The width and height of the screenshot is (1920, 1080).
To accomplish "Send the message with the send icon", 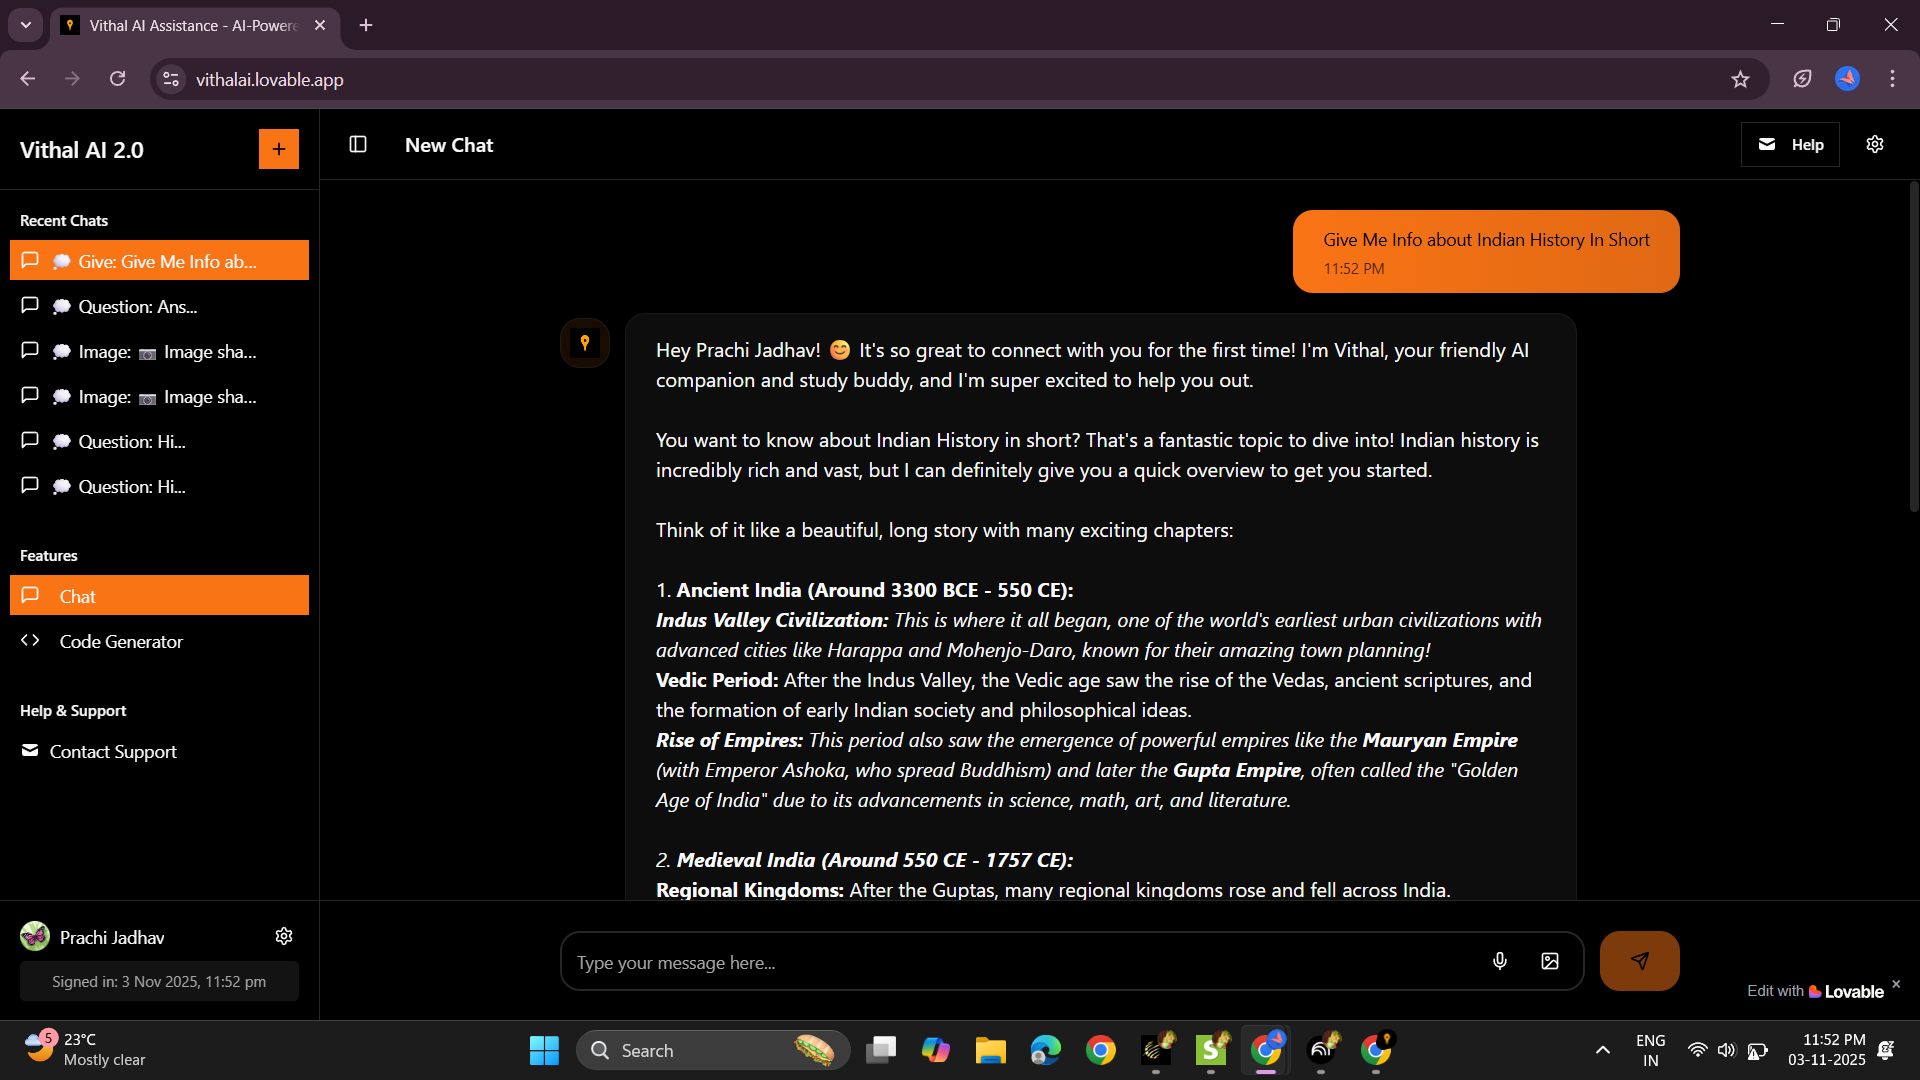I will coord(1639,961).
